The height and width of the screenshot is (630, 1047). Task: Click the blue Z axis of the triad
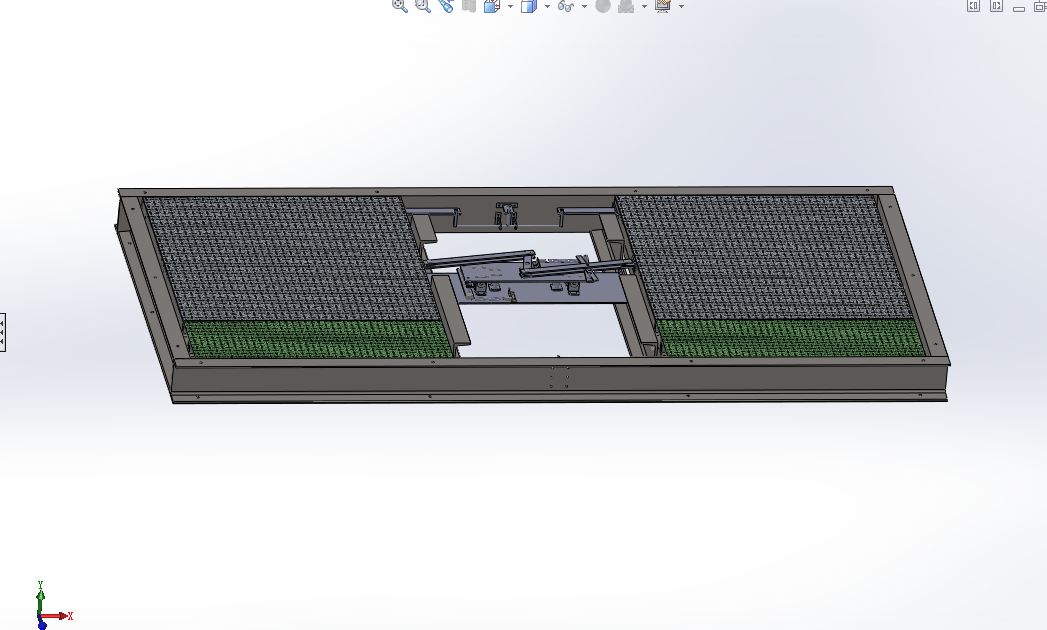pyautogui.click(x=42, y=625)
